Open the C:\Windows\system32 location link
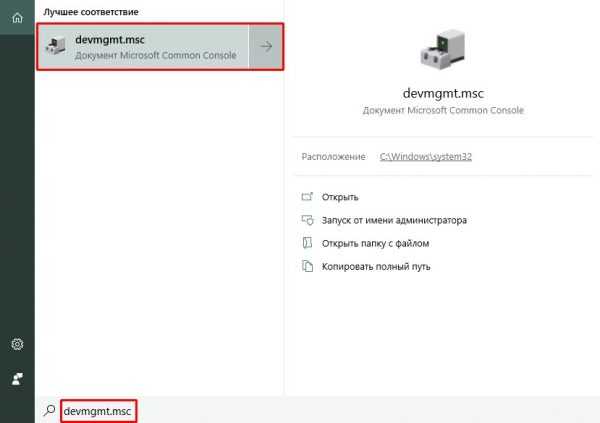Image resolution: width=600 pixels, height=423 pixels. point(426,157)
